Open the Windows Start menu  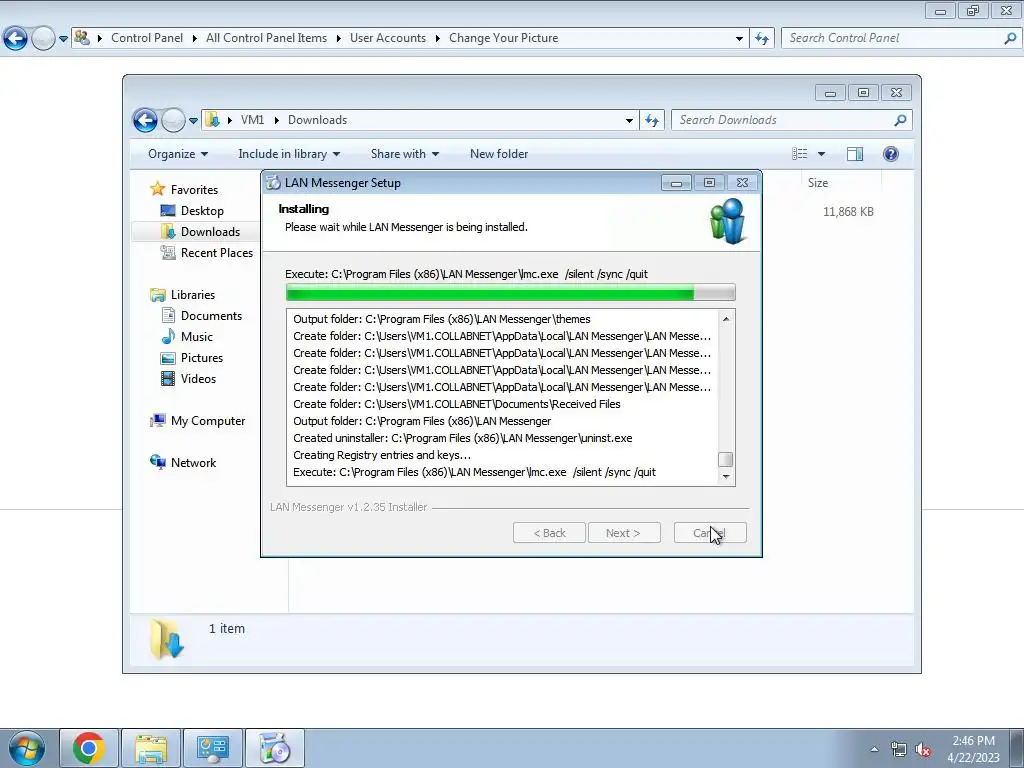tap(27, 749)
